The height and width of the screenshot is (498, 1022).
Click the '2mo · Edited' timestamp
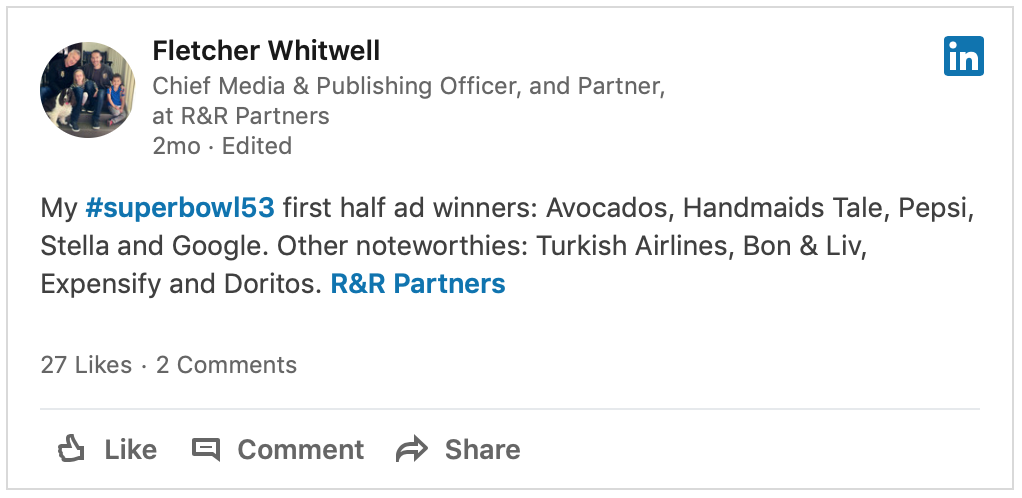[x=222, y=146]
